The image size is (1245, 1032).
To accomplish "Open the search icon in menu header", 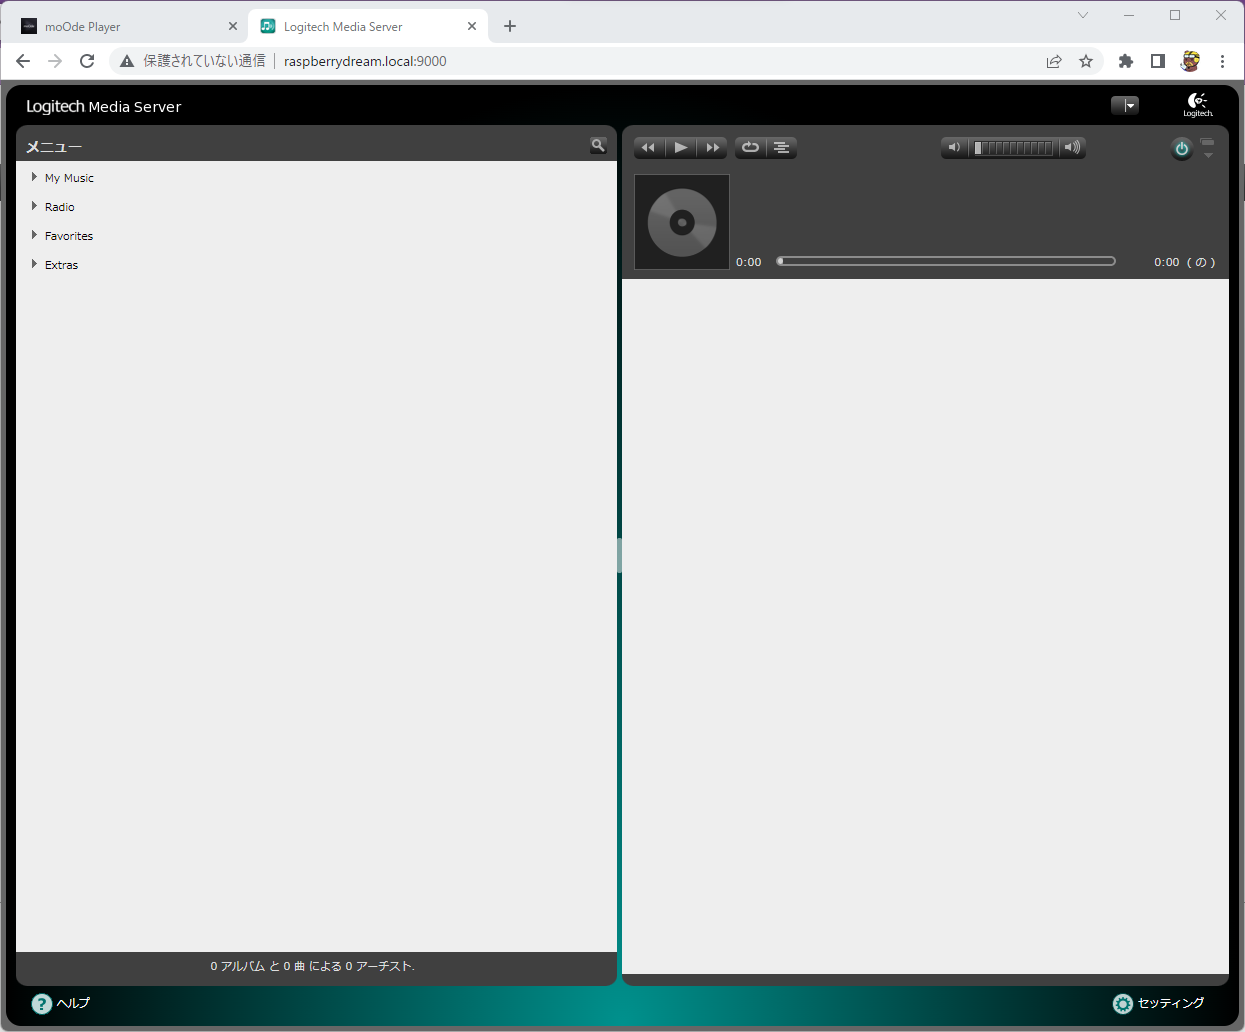I will pyautogui.click(x=598, y=146).
